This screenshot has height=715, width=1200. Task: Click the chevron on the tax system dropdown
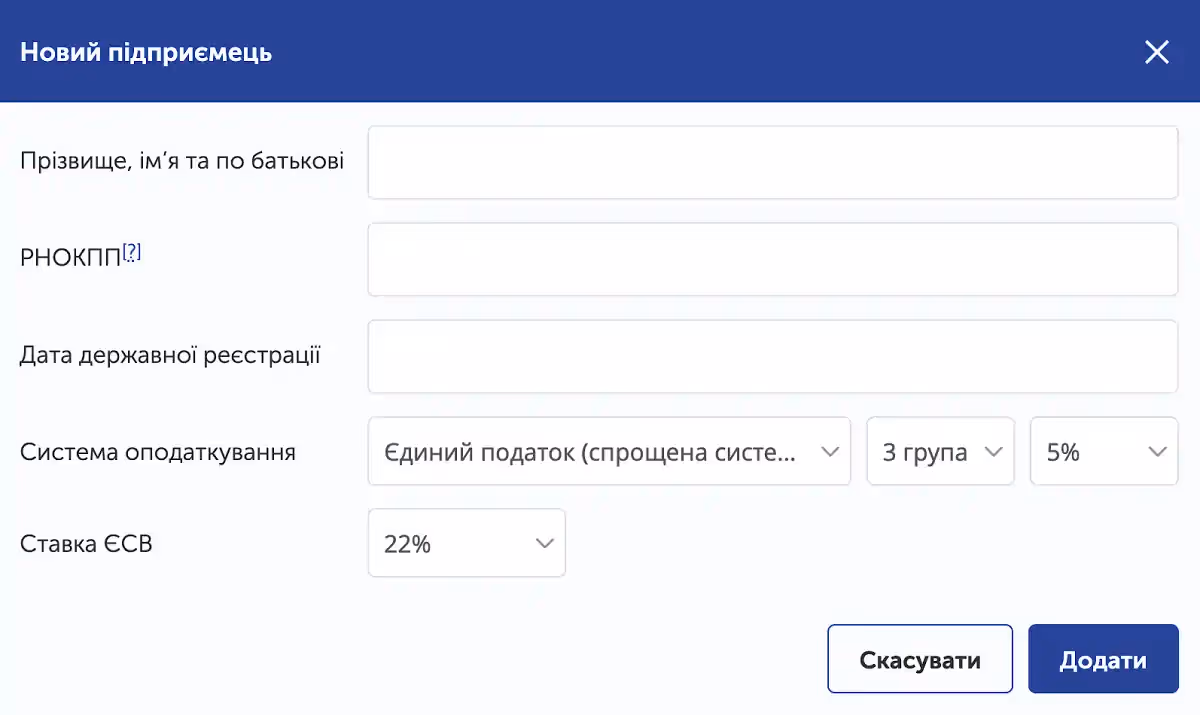pos(830,451)
